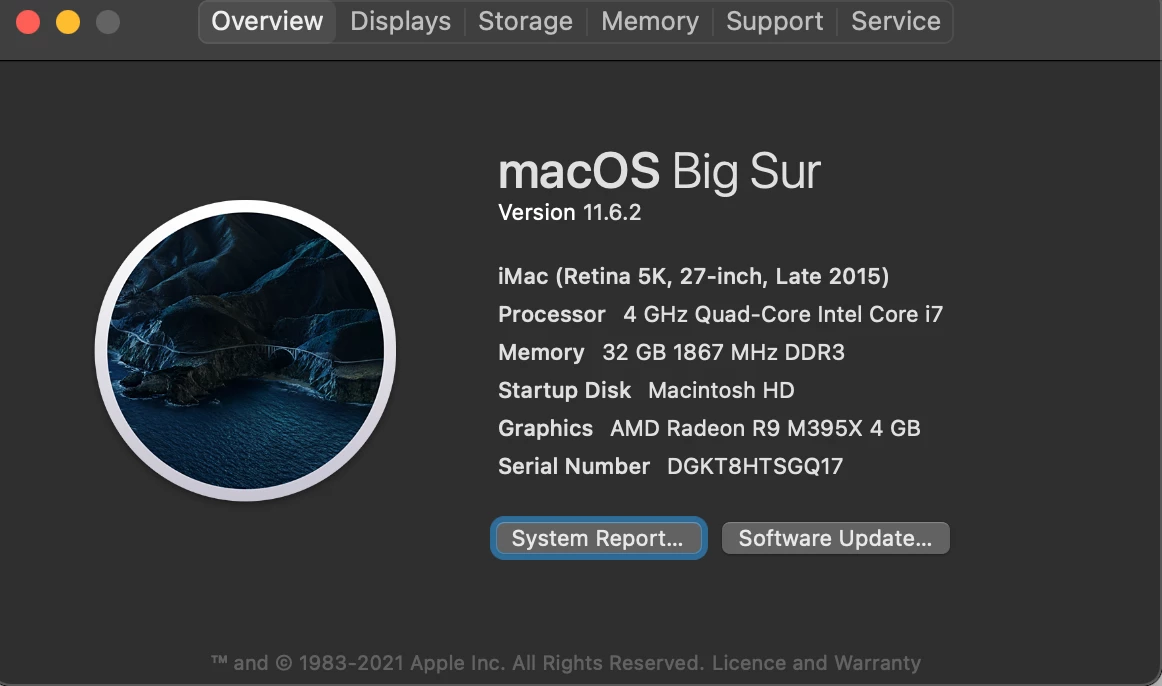This screenshot has width=1162, height=686.
Task: Click the macOS Big Sur circular wallpaper icon
Action: coord(245,350)
